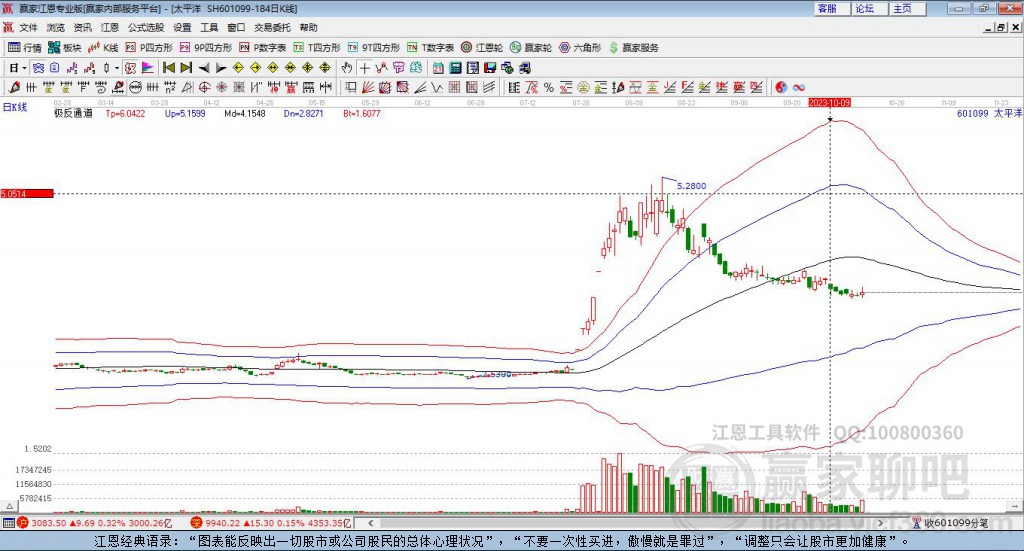
Task: Click the 收601099分笔 status entry
Action: point(951,523)
